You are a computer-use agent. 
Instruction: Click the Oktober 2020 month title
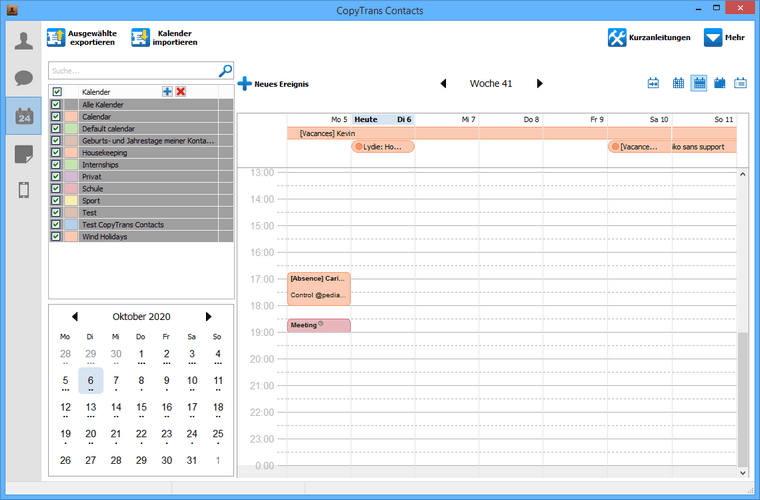pyautogui.click(x=142, y=316)
